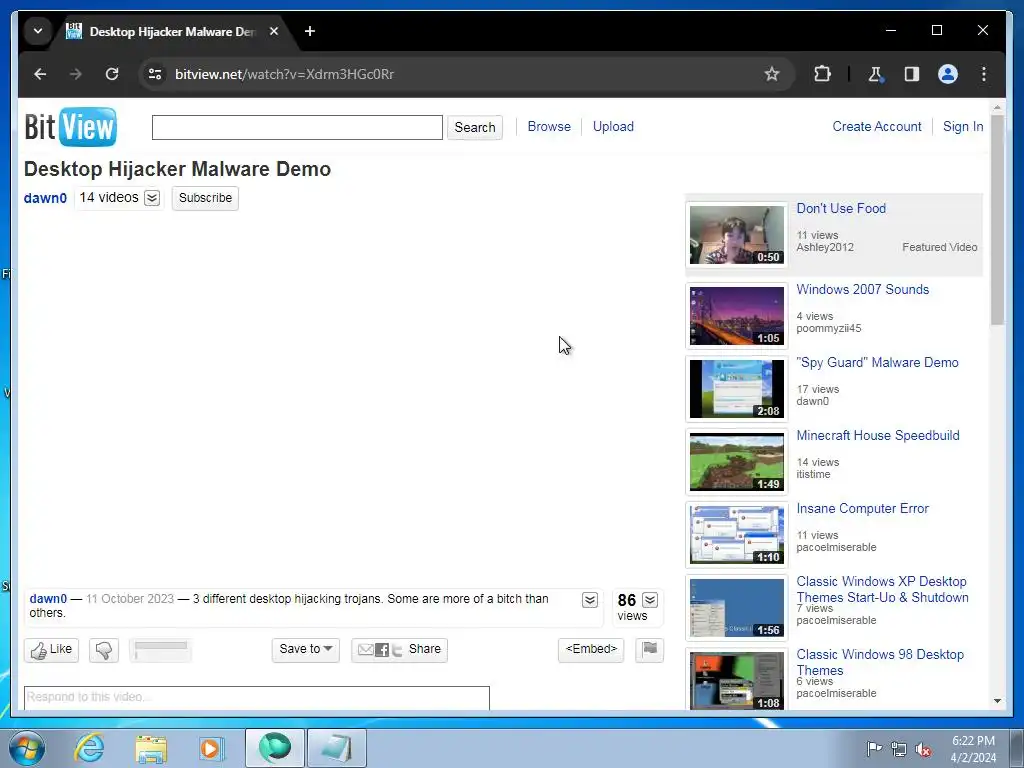
Task: Open the Minecraft House Speedbuild thumbnail
Action: pyautogui.click(x=737, y=462)
